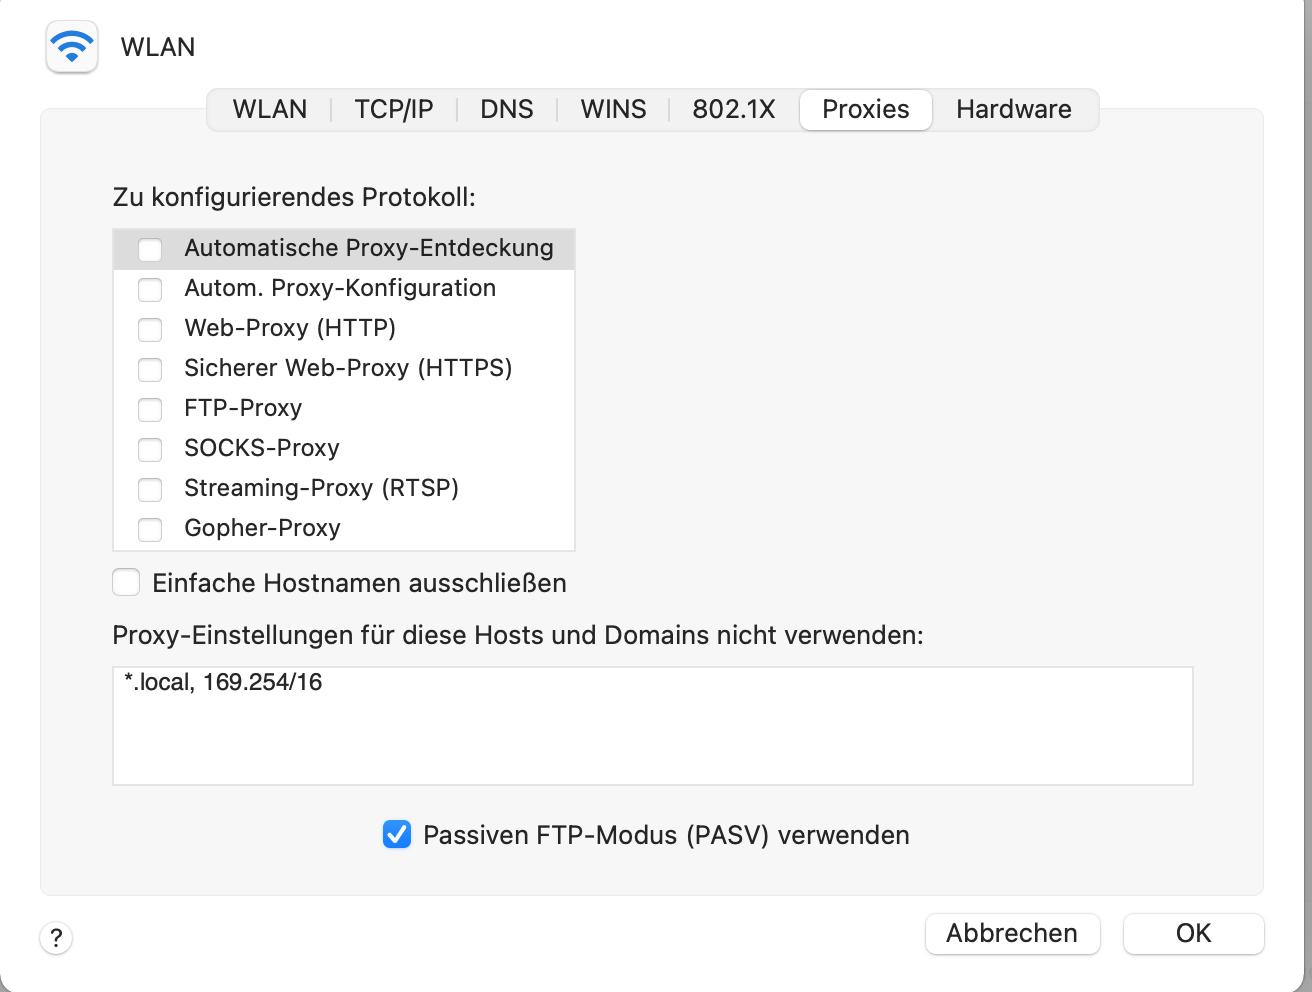Viewport: 1312px width, 992px height.
Task: Open help with question mark button
Action: (x=56, y=938)
